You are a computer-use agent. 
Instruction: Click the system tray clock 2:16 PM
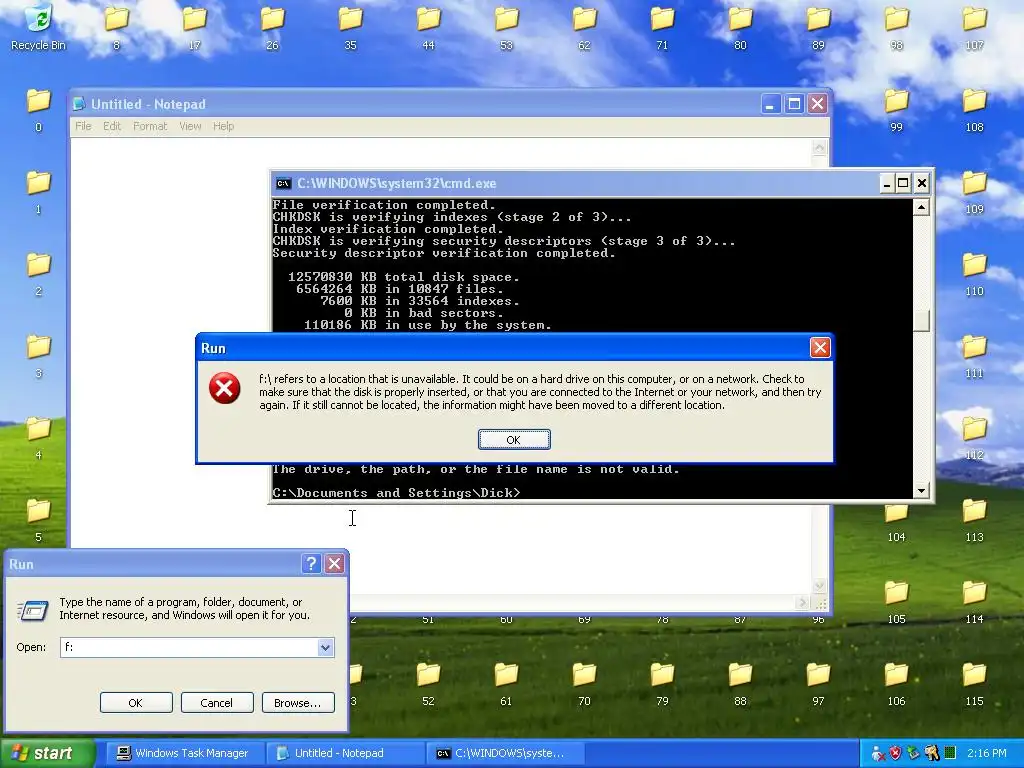tap(986, 753)
